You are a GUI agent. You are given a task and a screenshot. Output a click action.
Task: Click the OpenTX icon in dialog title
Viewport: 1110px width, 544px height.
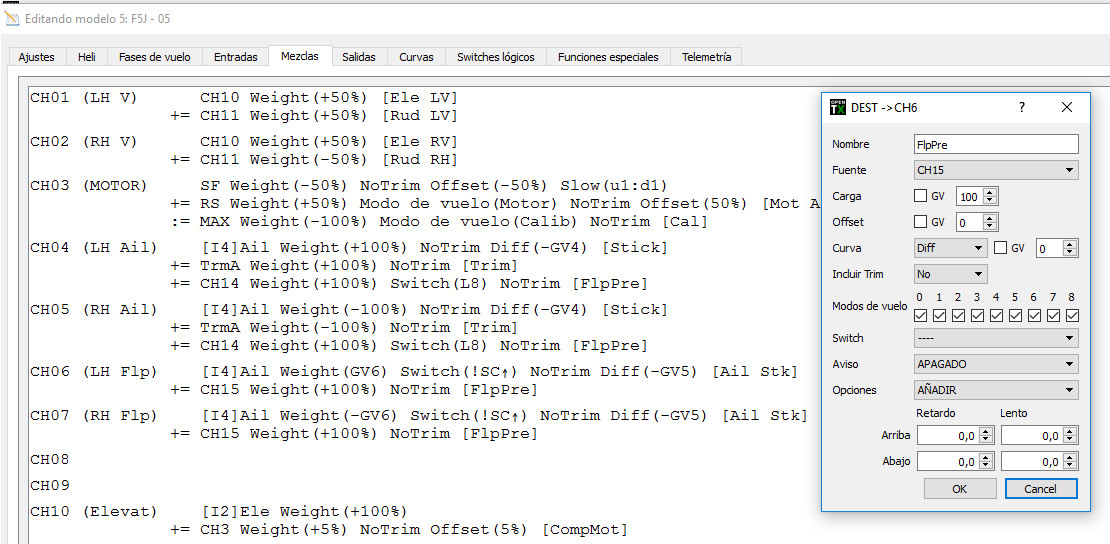pyautogui.click(x=838, y=107)
